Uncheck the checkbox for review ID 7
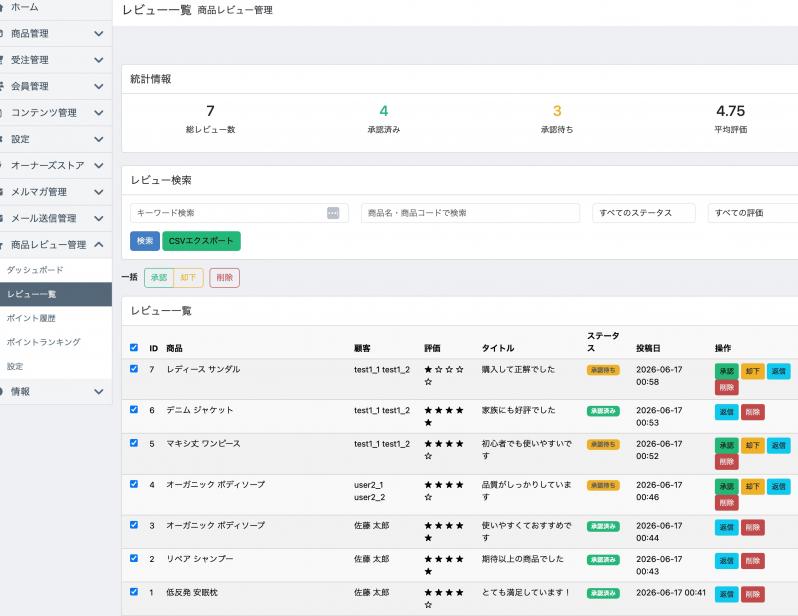This screenshot has height=616, width=798. pos(134,369)
